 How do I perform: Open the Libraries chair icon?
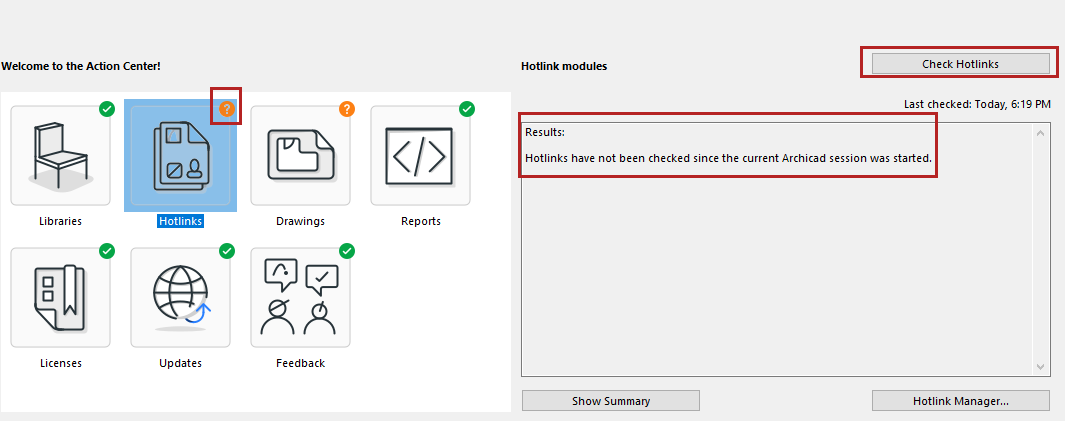click(60, 155)
